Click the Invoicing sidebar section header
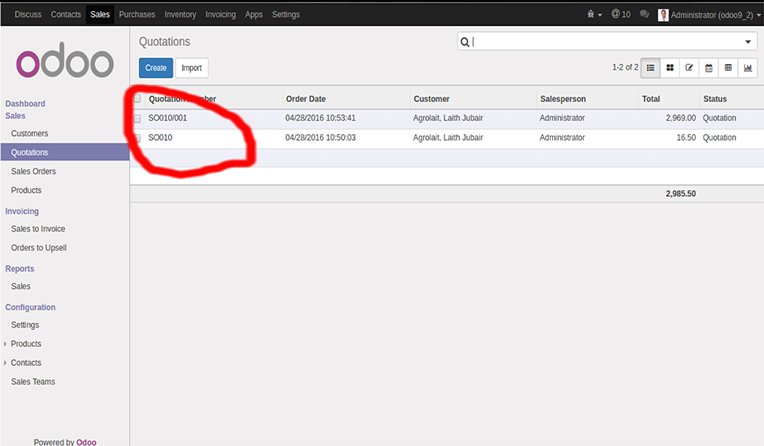Viewport: 764px width, 446px height. tap(22, 211)
